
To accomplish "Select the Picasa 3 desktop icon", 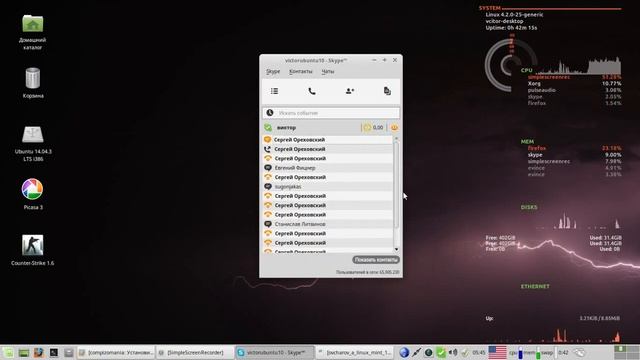I will [33, 194].
